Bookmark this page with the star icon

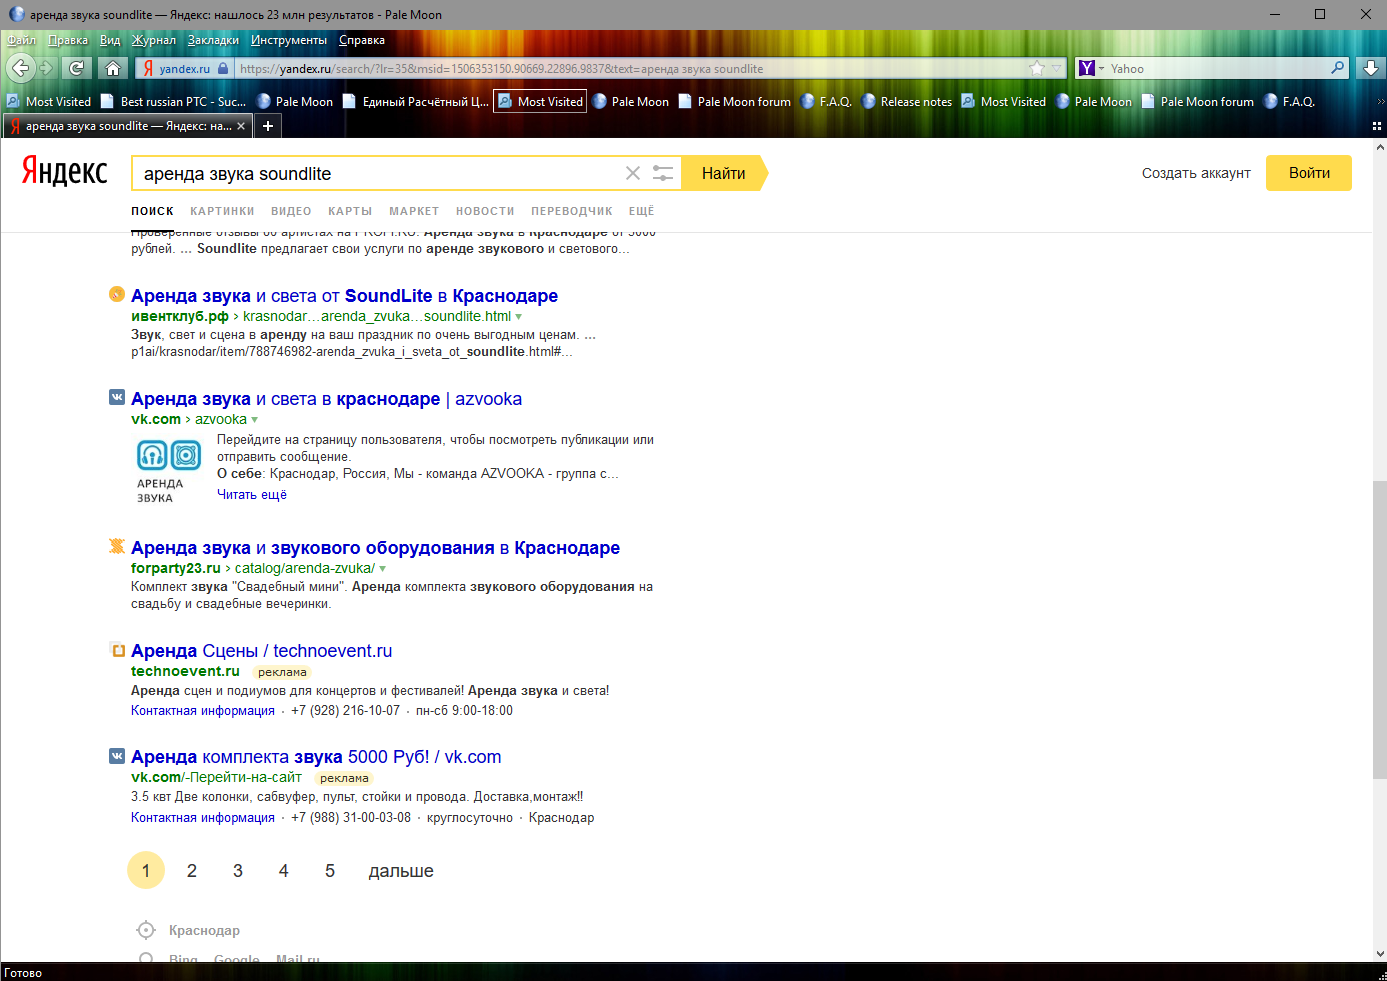[x=1037, y=68]
